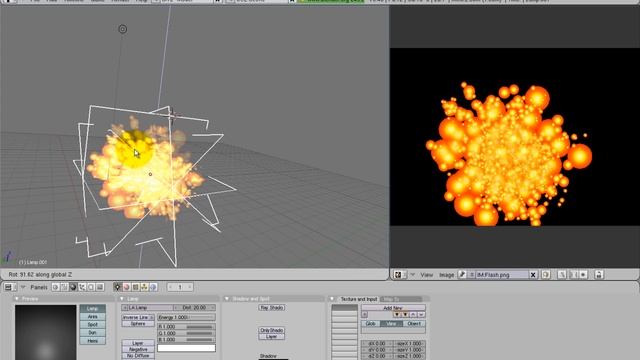Select the Shading context sphere icon

click(x=73, y=287)
